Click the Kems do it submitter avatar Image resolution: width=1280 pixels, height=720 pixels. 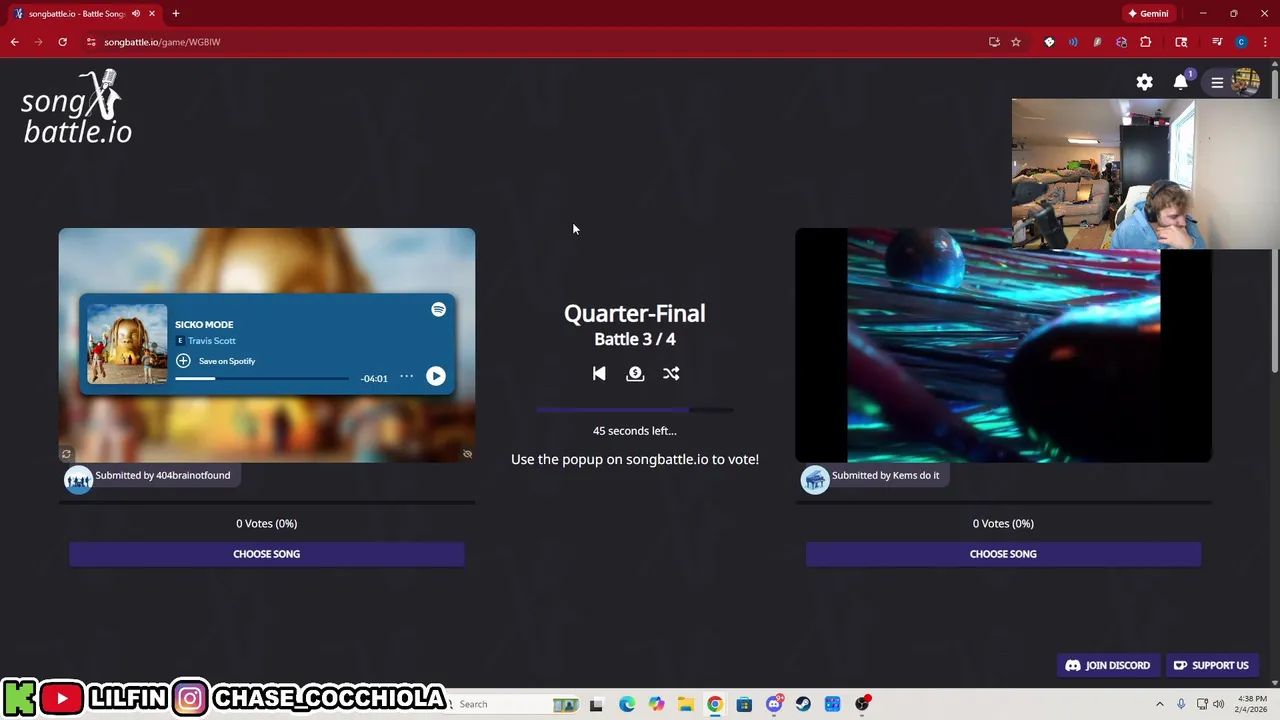tap(815, 479)
